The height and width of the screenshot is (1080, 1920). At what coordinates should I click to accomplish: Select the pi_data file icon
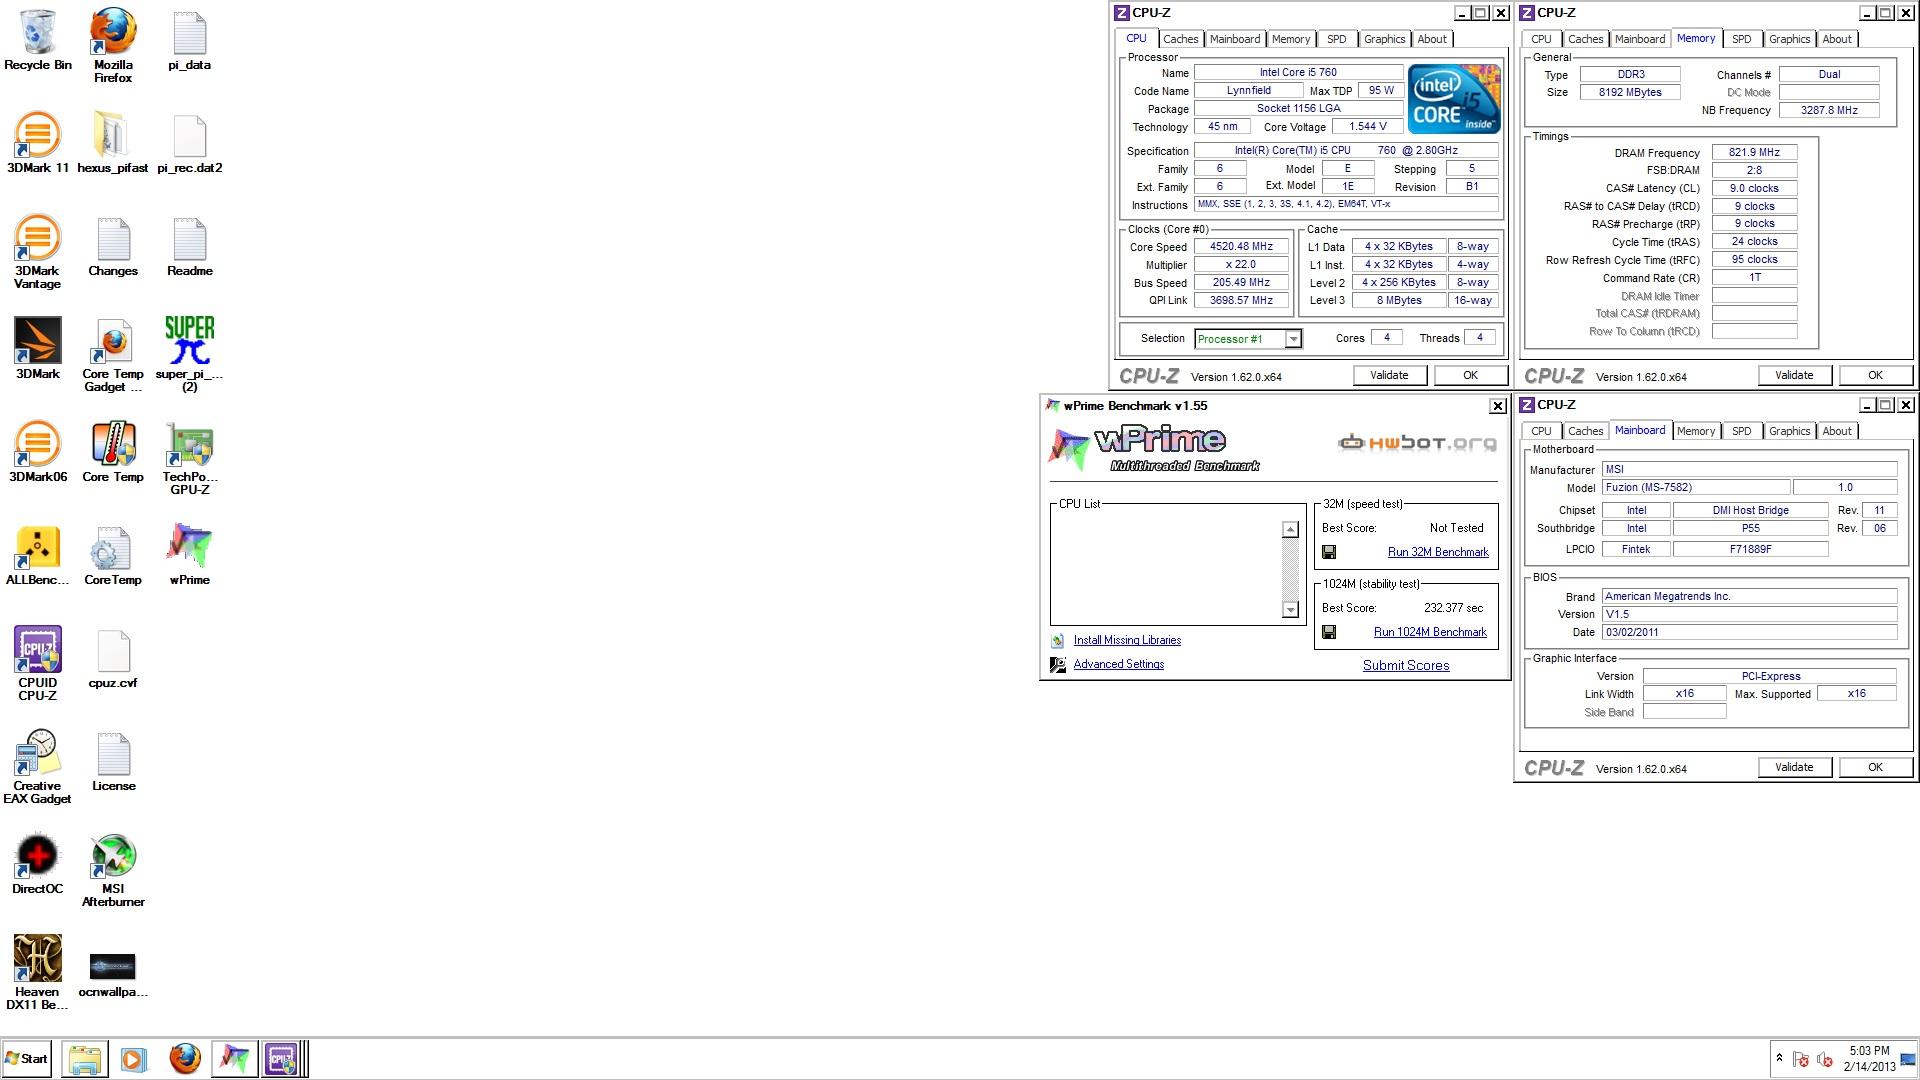[x=189, y=40]
